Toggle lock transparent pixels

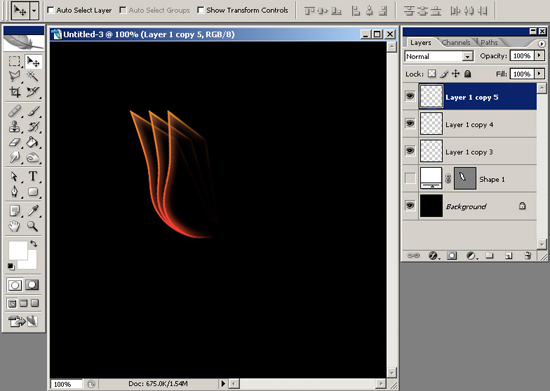click(x=432, y=74)
